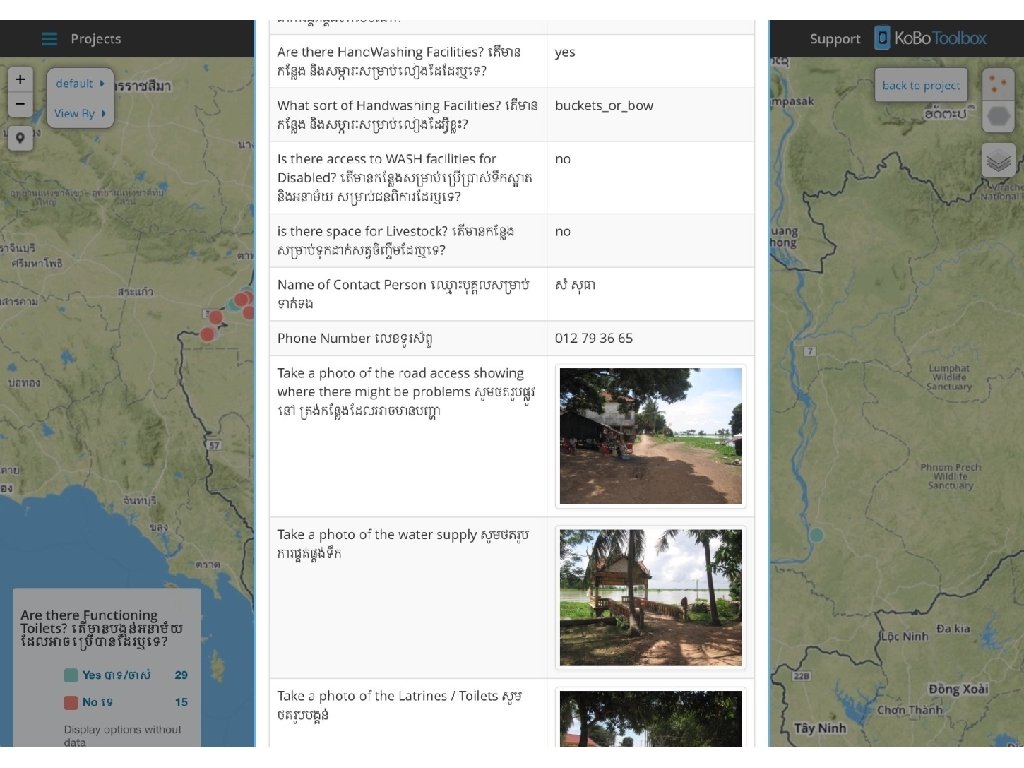Zoom out the map with minus button
Viewport: 1024px width, 768px height.
(x=20, y=104)
